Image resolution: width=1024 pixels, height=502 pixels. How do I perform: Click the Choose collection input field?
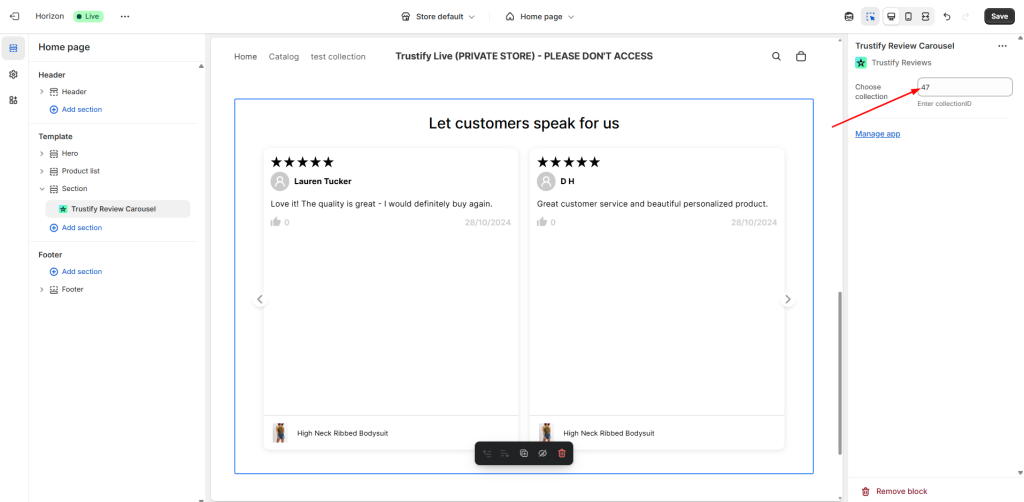[x=965, y=87]
